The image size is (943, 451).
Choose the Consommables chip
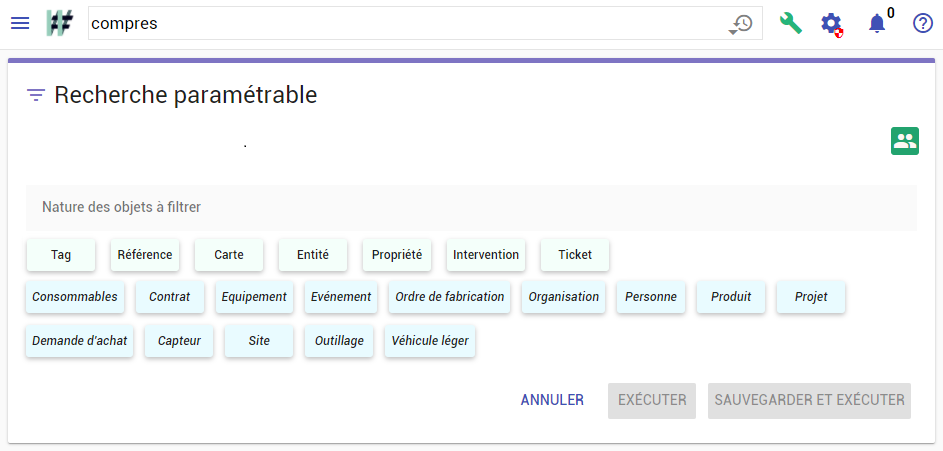tap(75, 297)
